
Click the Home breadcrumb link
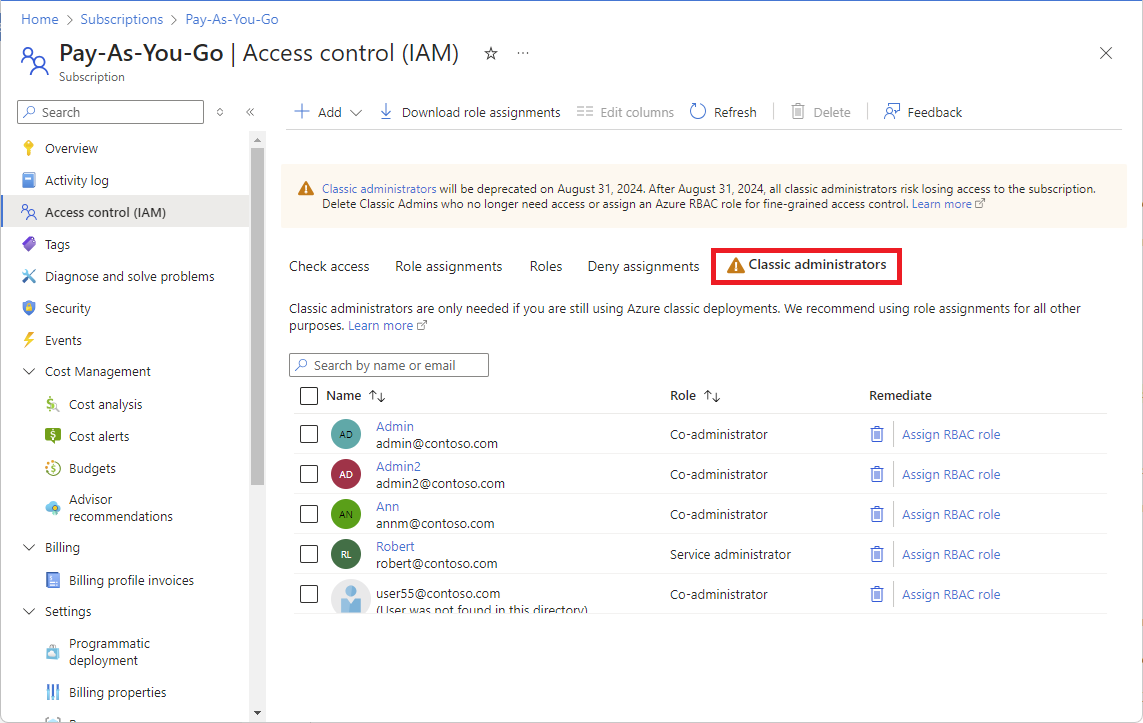click(39, 20)
